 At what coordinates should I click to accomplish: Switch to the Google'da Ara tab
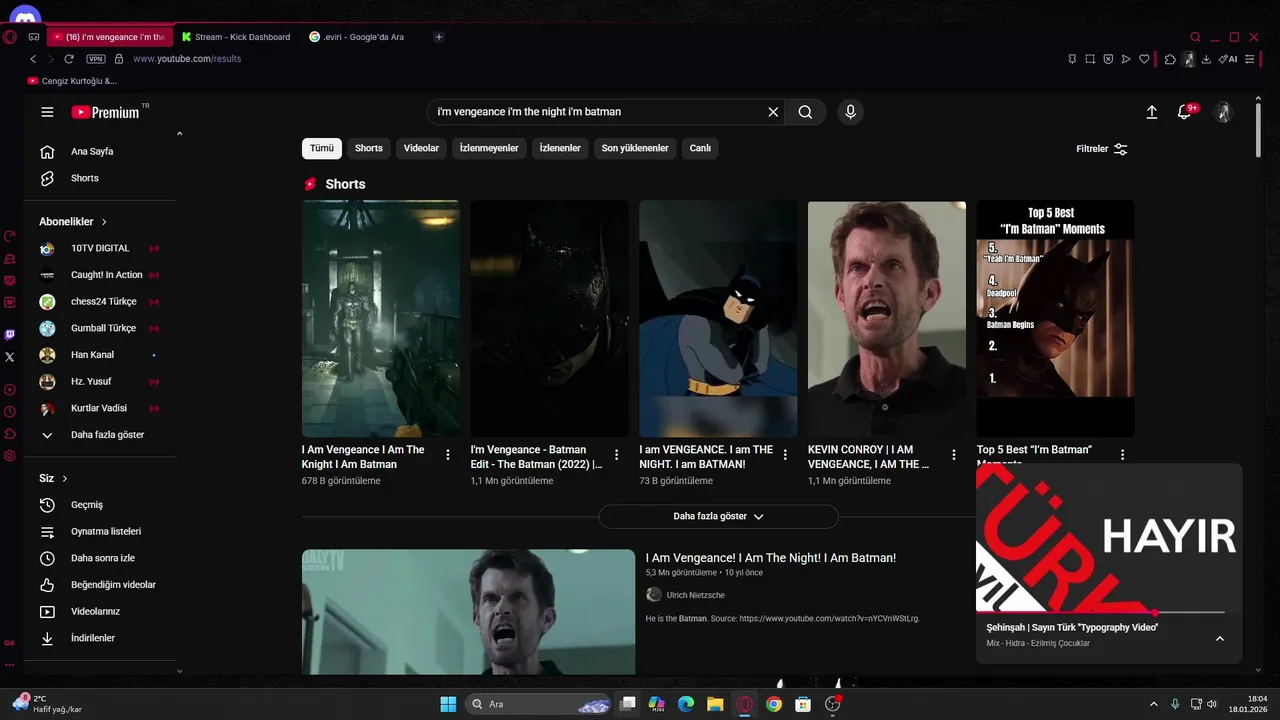pyautogui.click(x=357, y=37)
